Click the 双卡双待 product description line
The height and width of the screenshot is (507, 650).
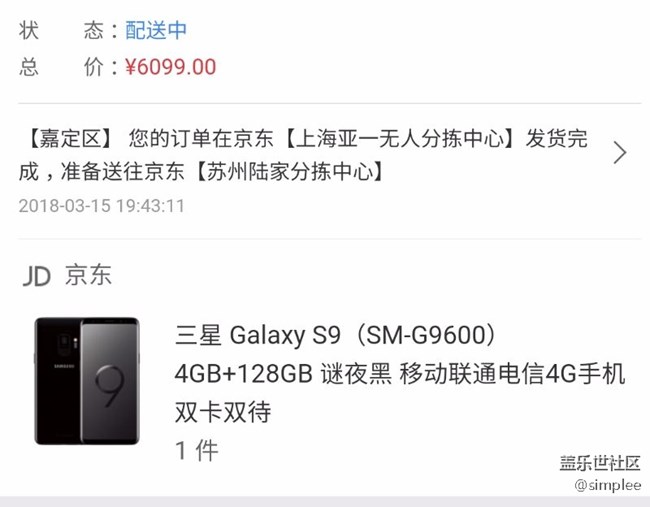pos(223,412)
